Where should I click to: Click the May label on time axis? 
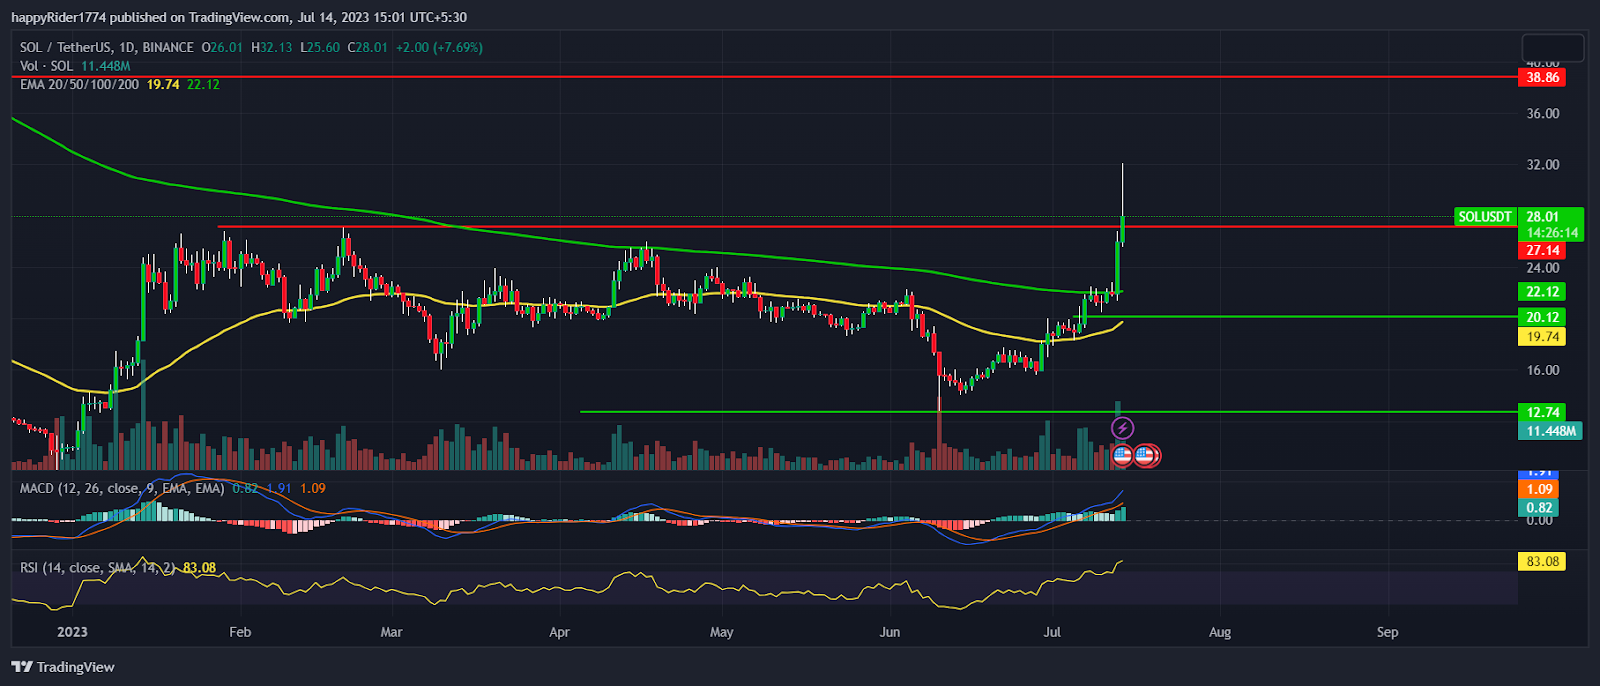click(721, 632)
